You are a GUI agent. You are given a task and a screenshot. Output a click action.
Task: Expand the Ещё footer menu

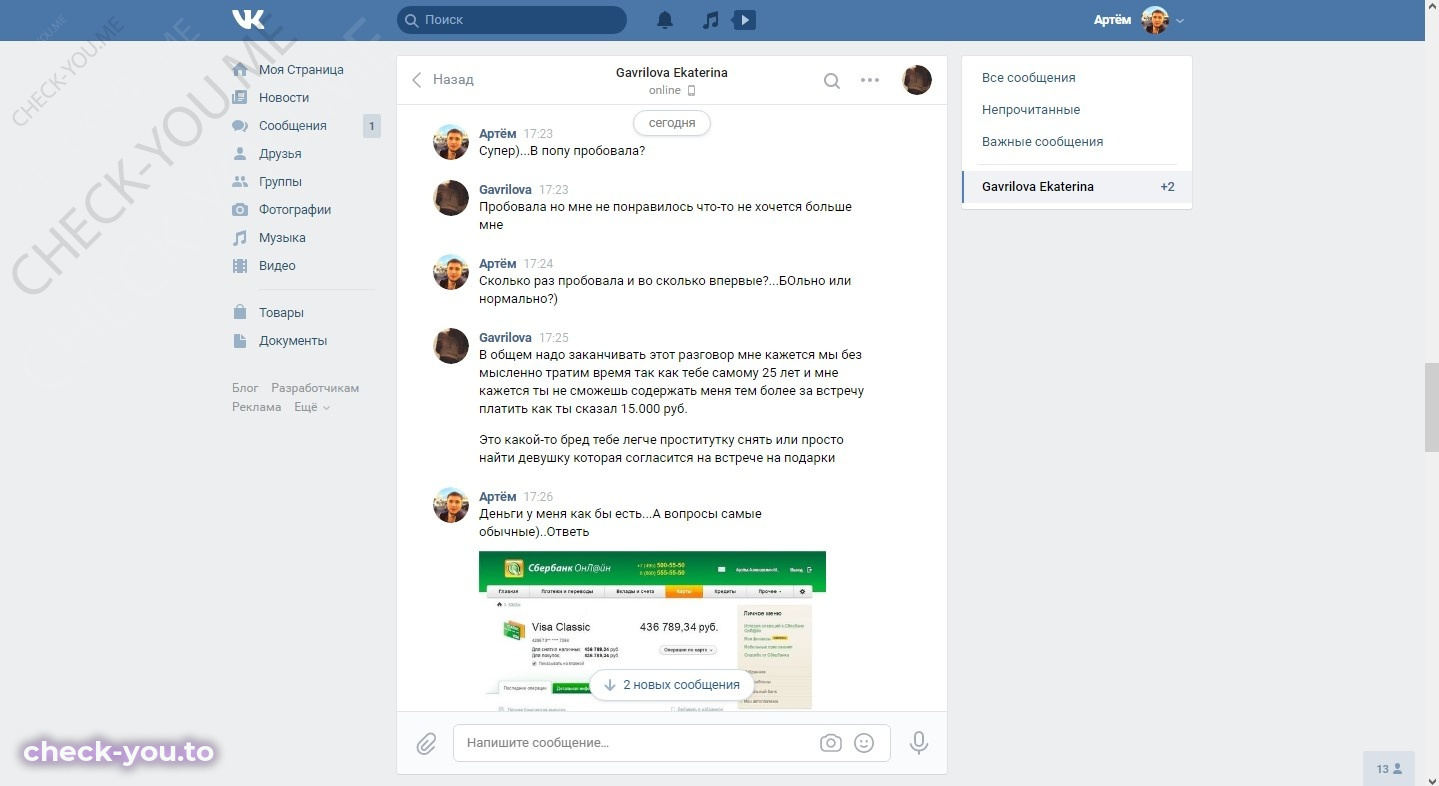tap(312, 407)
